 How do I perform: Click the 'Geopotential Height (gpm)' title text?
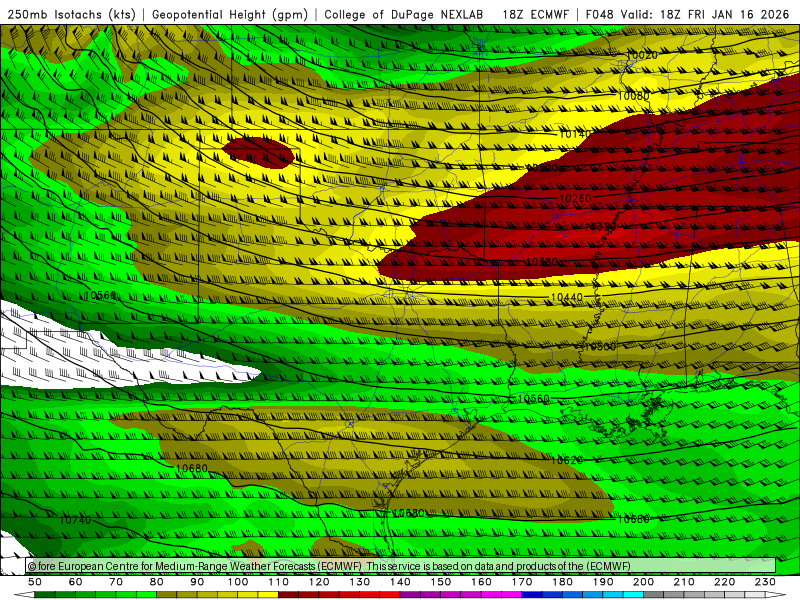230,14
